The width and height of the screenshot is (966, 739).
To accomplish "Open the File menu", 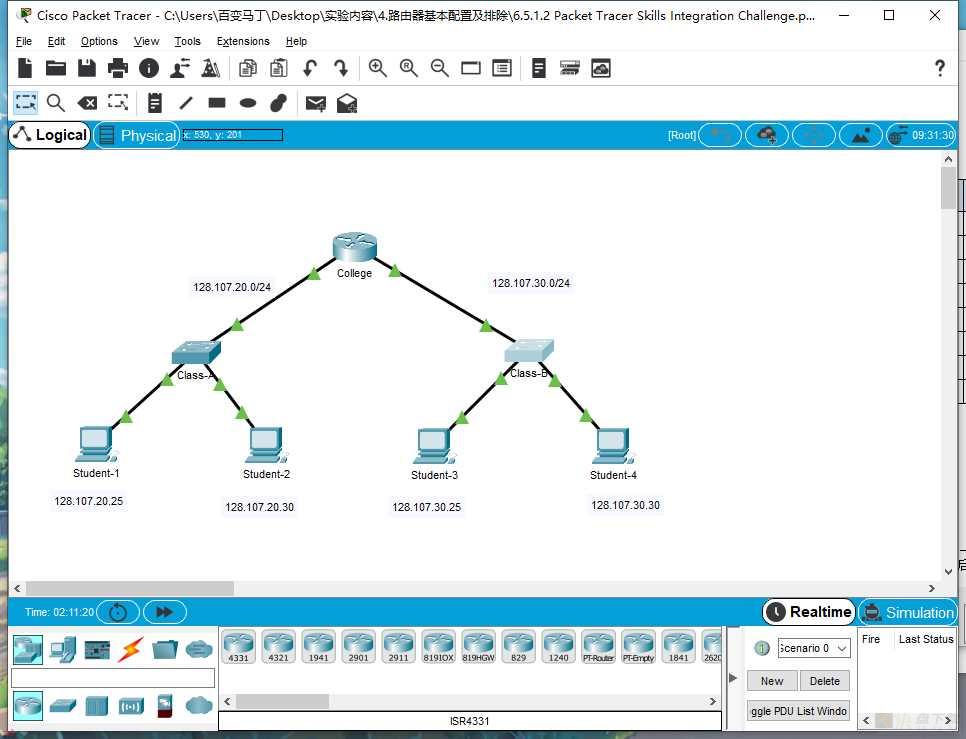I will tap(24, 41).
